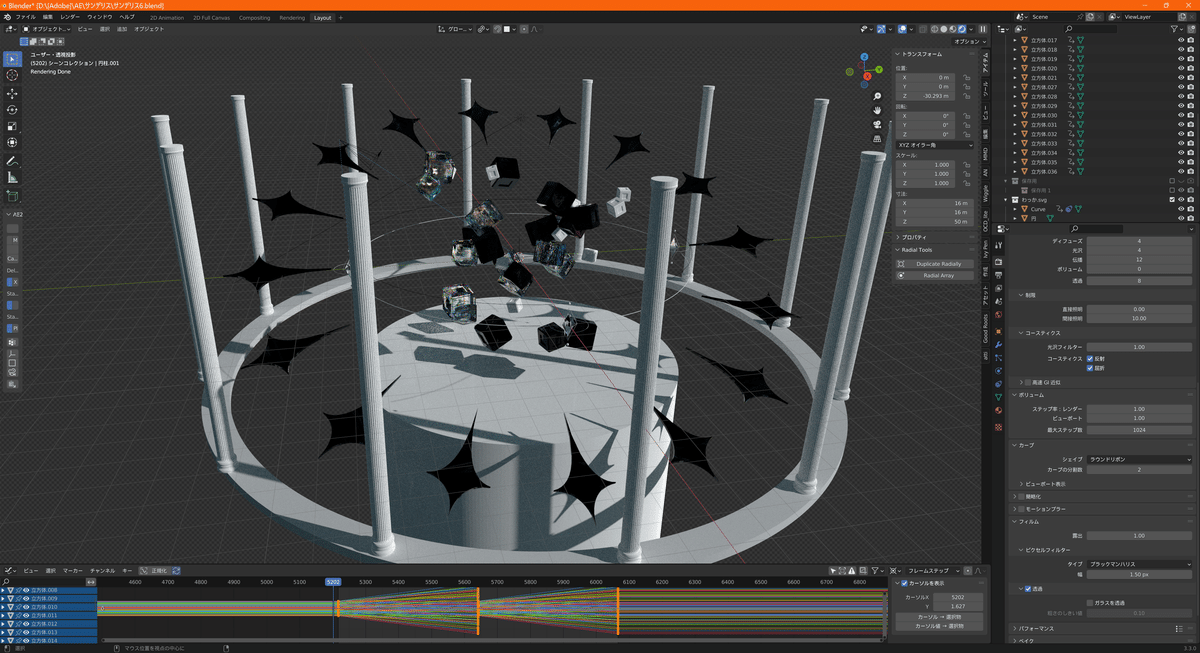Hide 立方体.021 in viewport via eye icon
The width and height of the screenshot is (1200, 653).
tap(1182, 77)
